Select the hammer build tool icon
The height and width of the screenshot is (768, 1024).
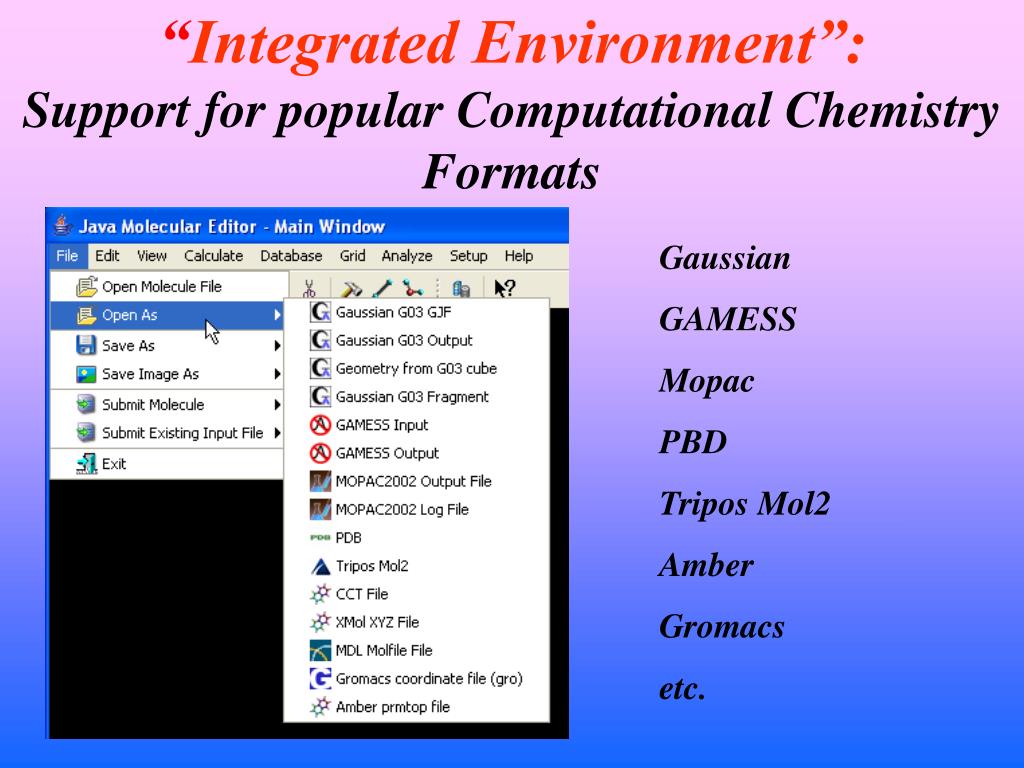point(351,288)
